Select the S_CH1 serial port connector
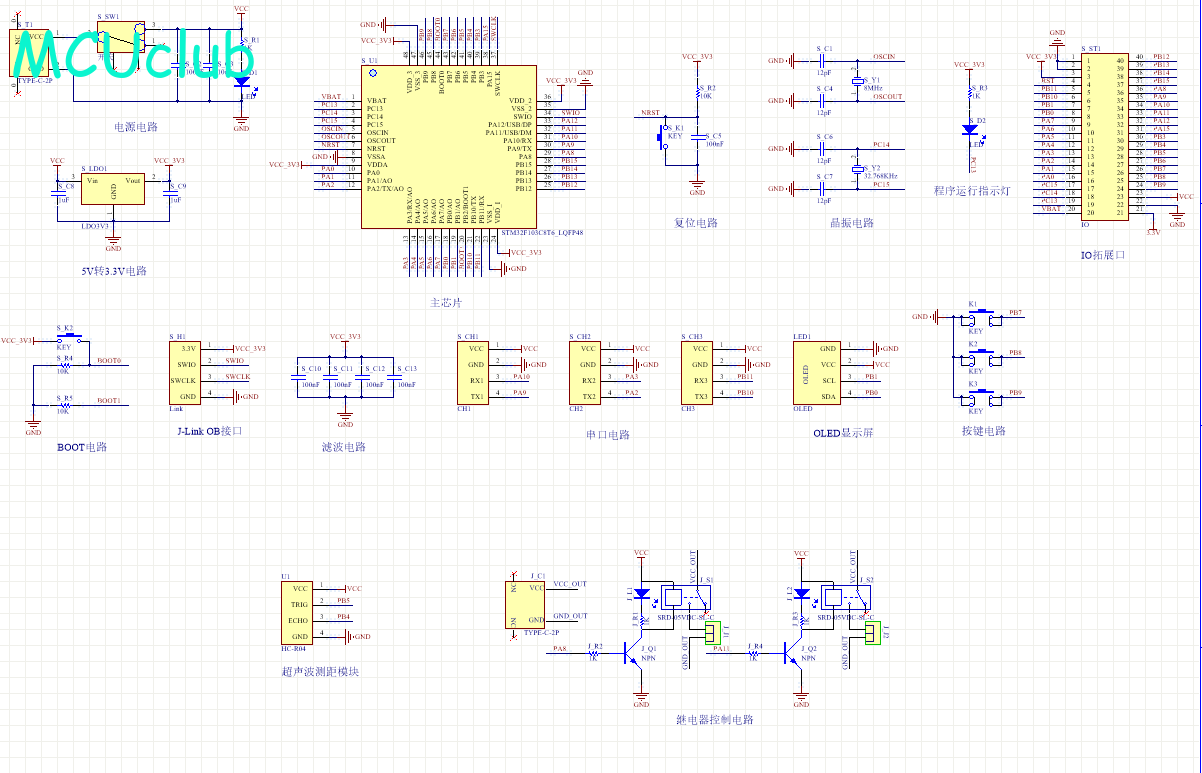1202x773 pixels. (475, 372)
